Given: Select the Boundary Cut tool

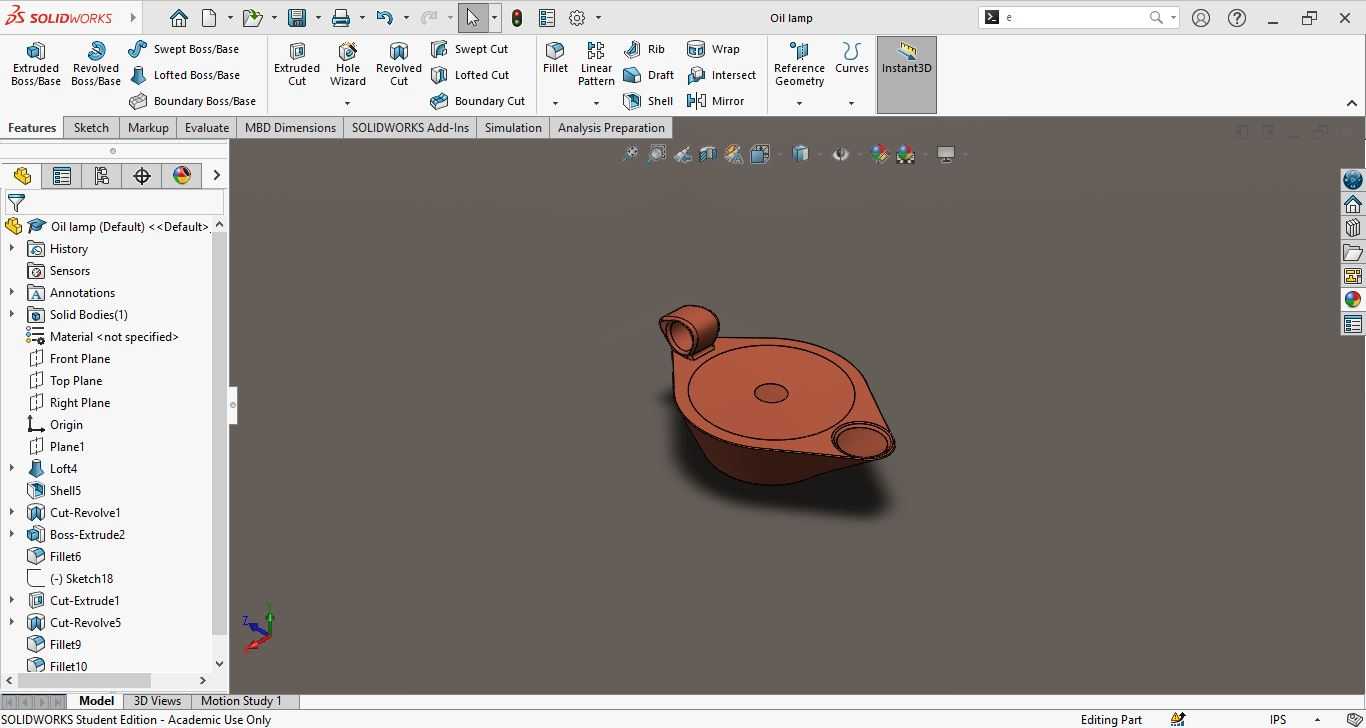Looking at the screenshot, I should click(478, 101).
